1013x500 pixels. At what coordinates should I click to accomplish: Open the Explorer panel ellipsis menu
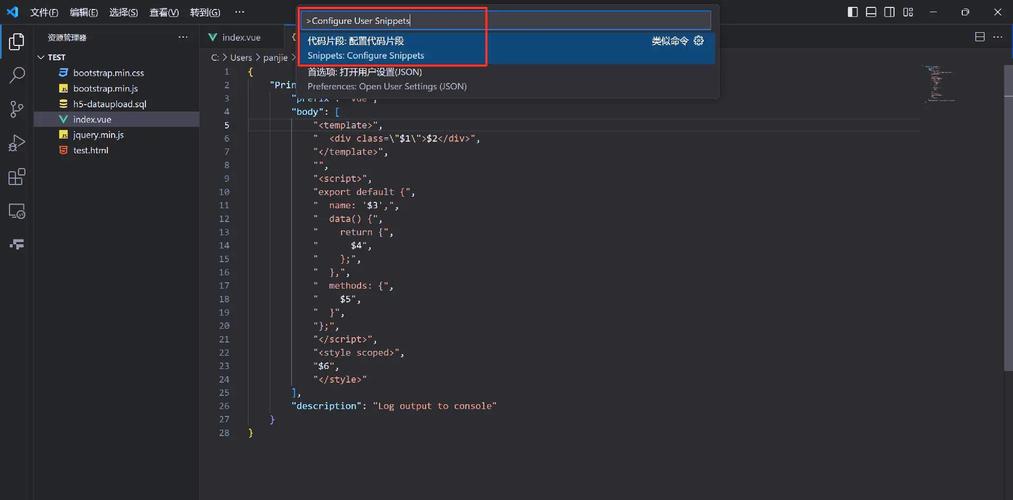pyautogui.click(x=183, y=37)
